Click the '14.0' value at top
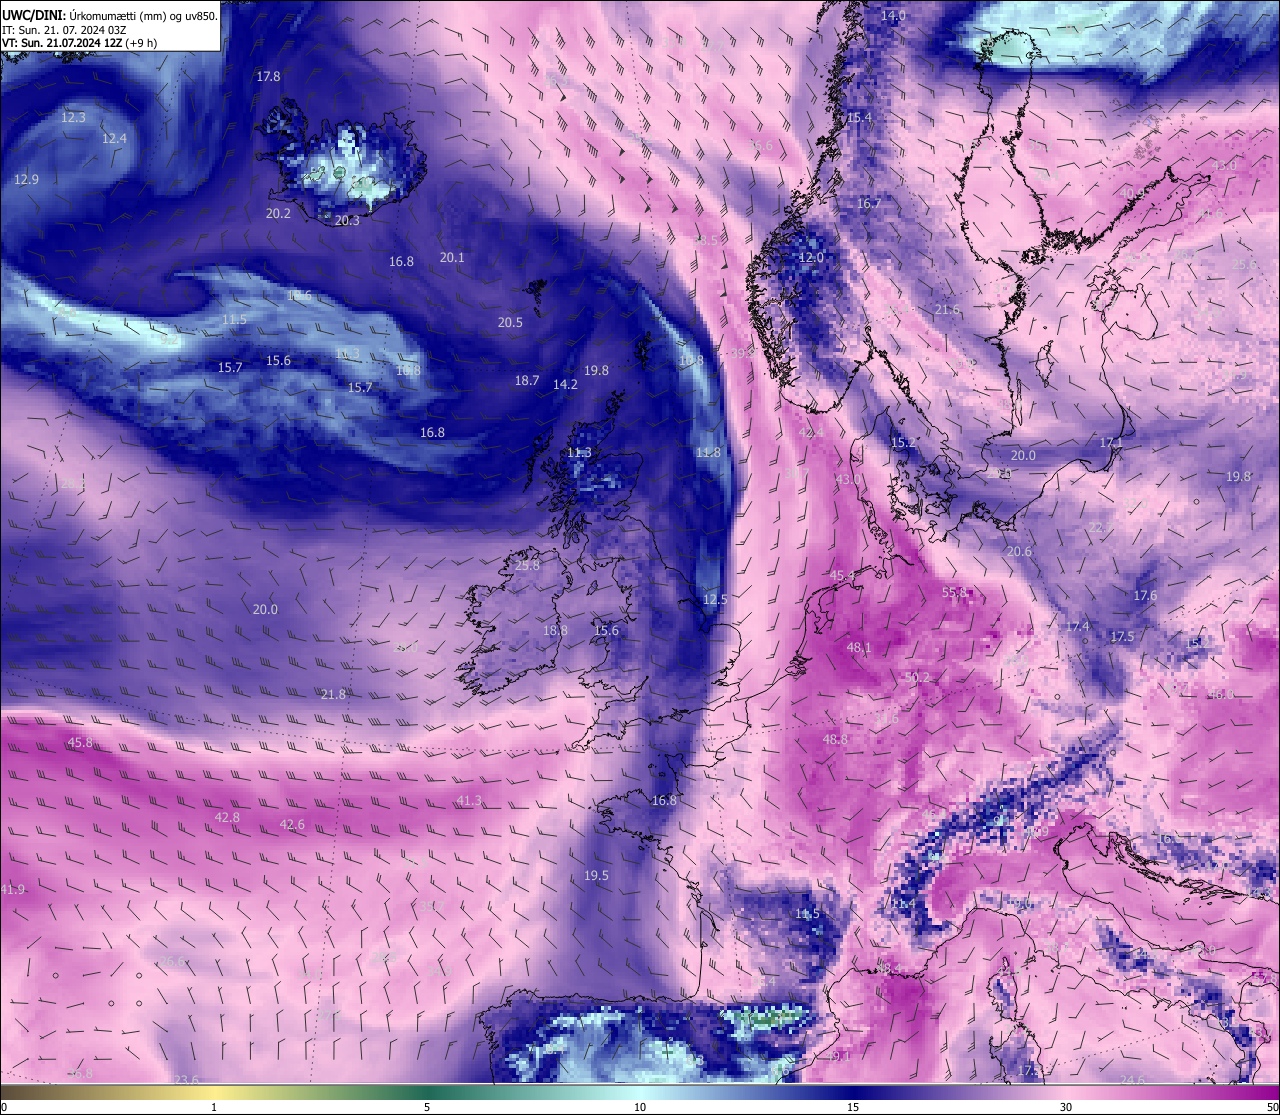 click(x=893, y=15)
